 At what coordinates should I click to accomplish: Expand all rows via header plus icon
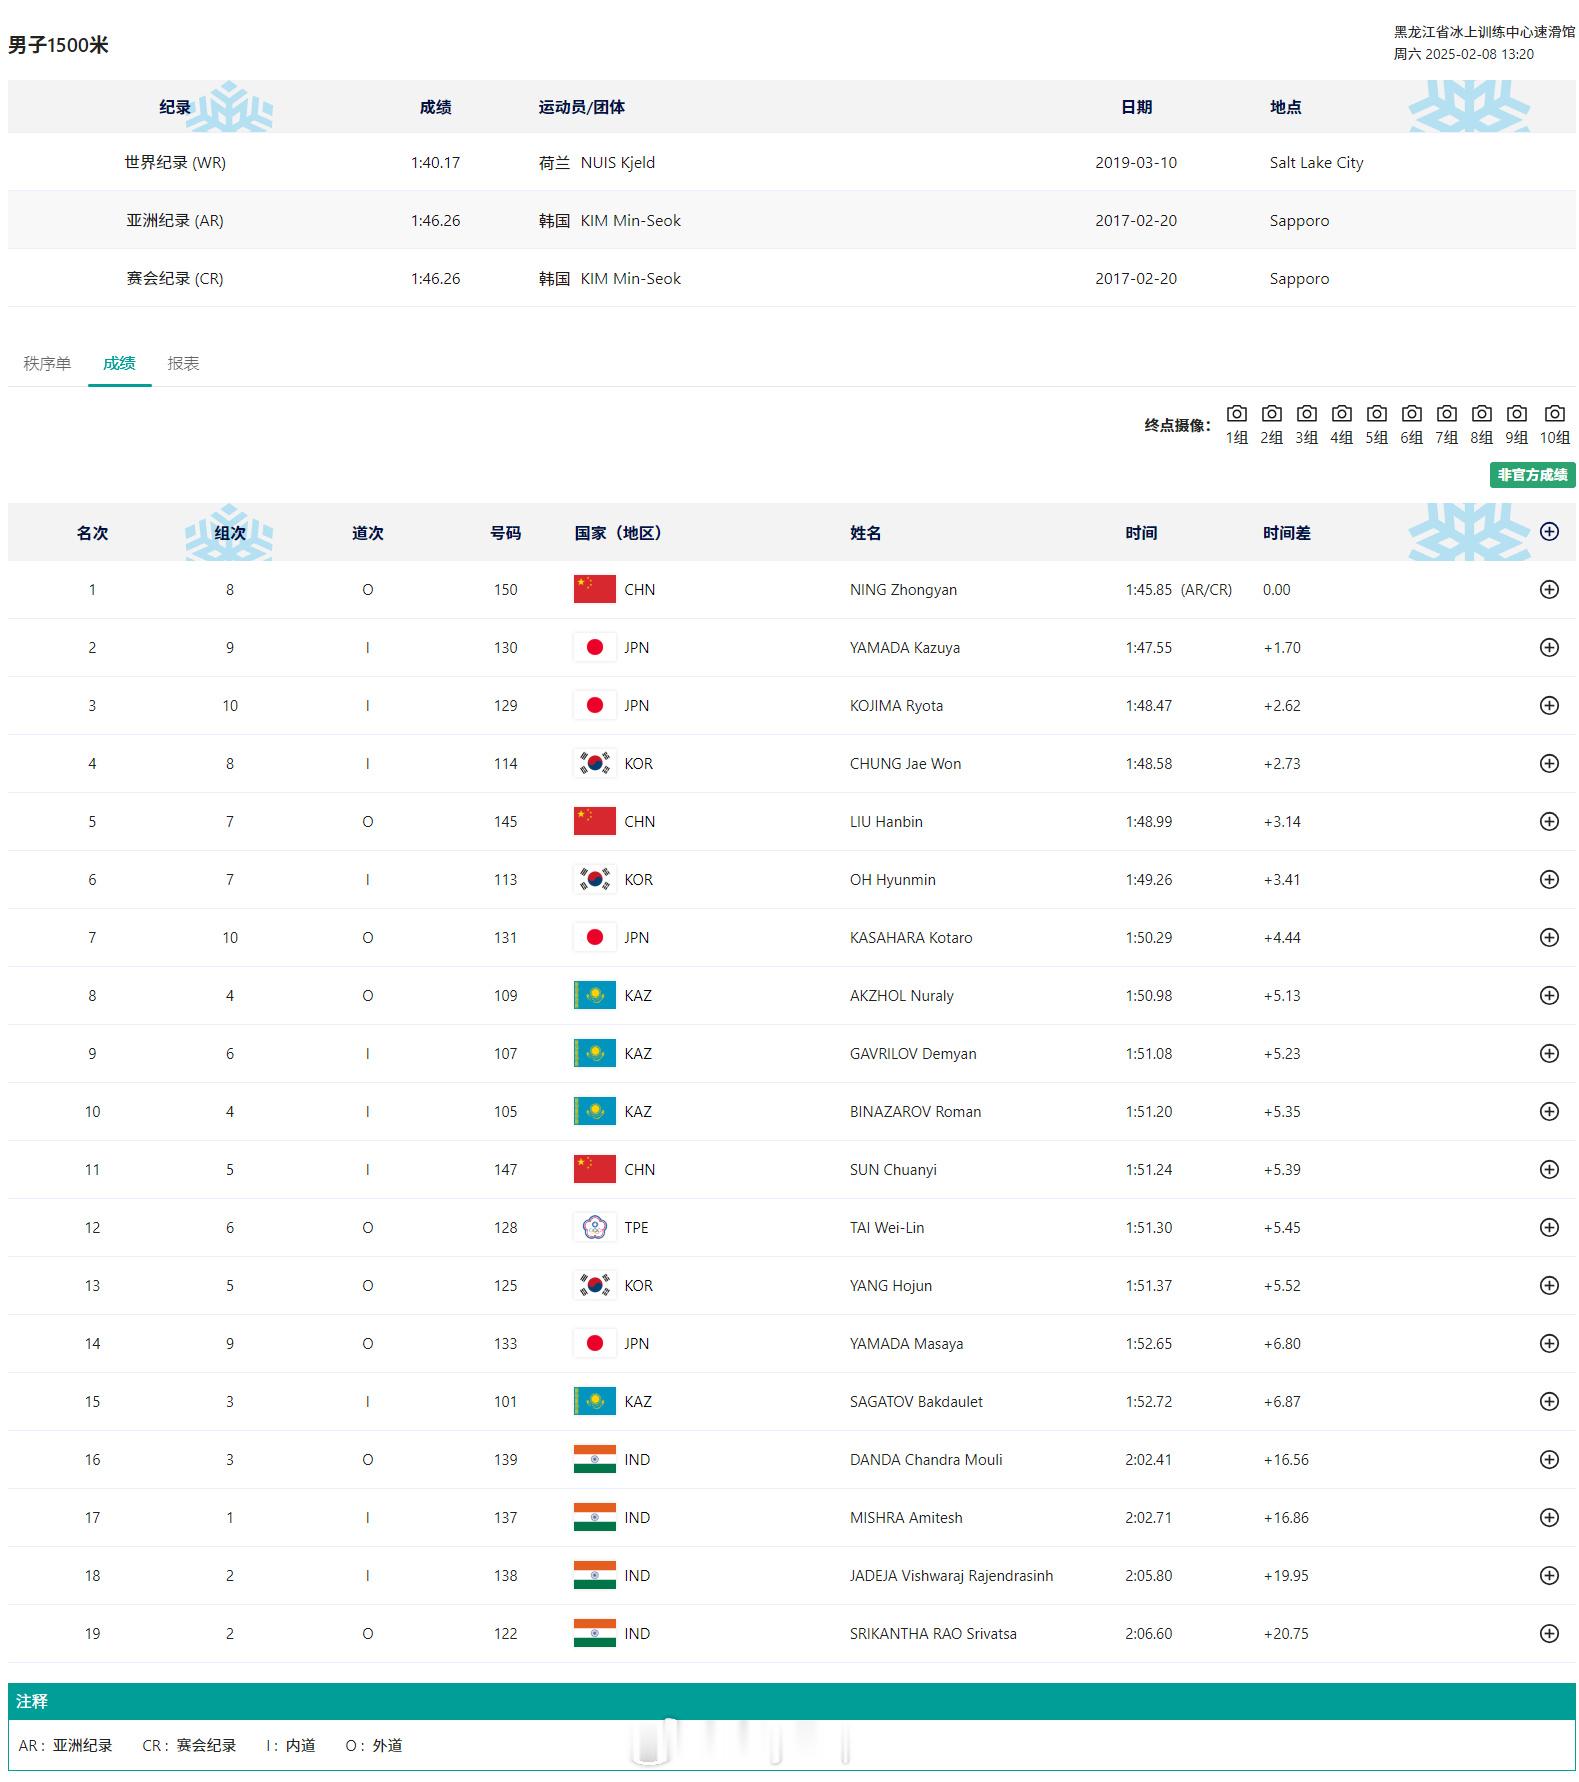point(1549,532)
